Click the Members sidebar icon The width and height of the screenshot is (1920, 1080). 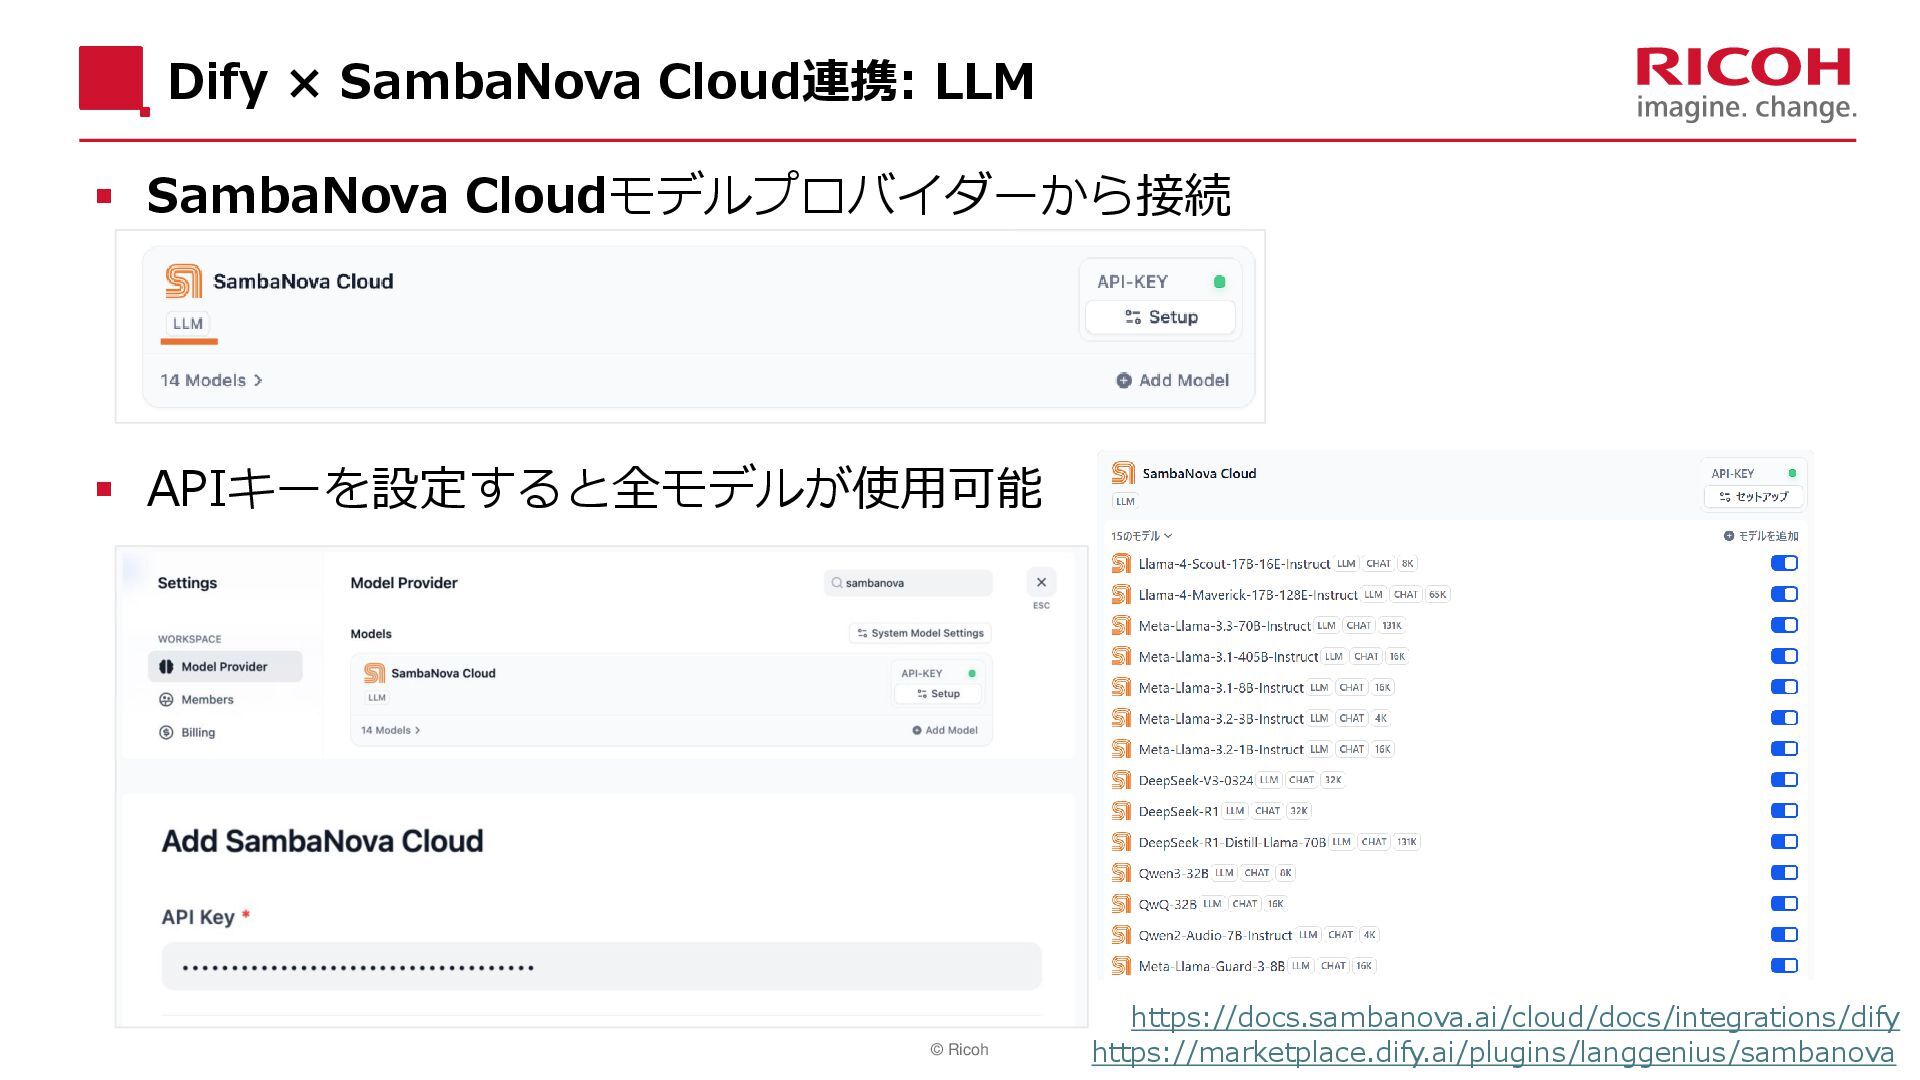pos(166,700)
